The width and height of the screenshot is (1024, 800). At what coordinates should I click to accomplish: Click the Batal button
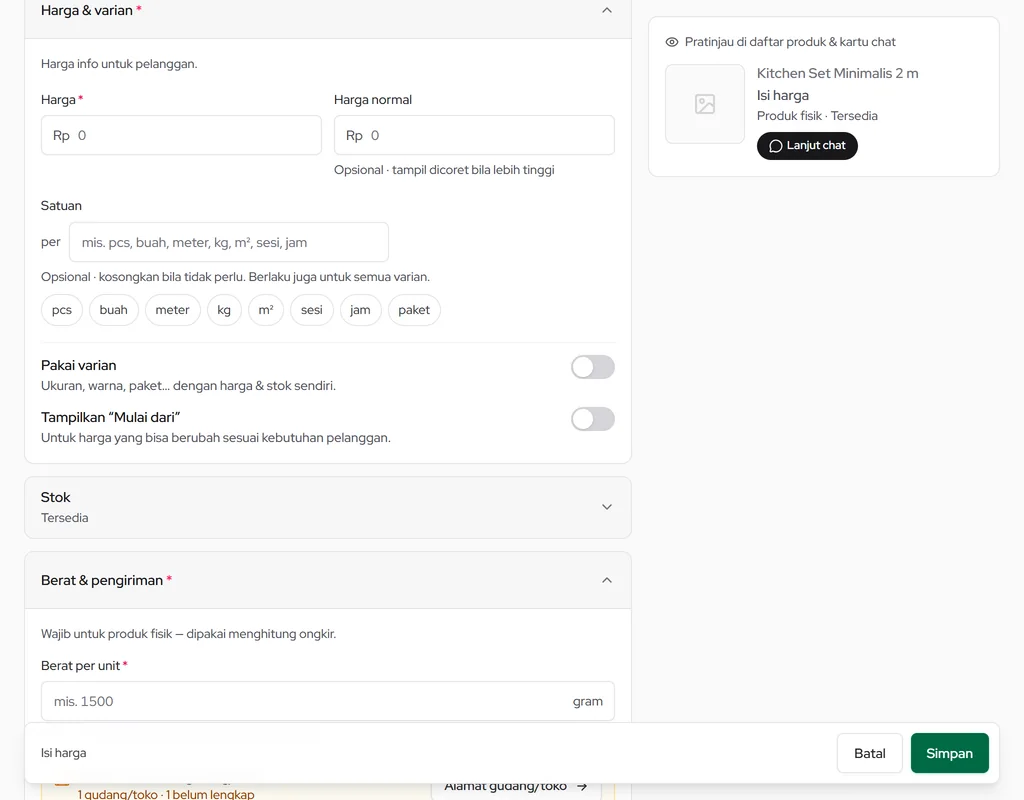tap(870, 753)
